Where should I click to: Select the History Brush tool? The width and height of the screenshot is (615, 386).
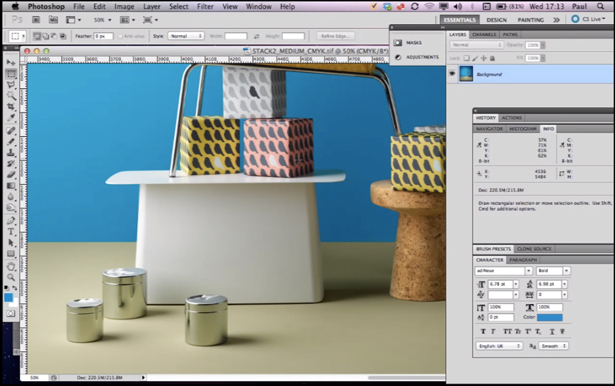(11, 164)
